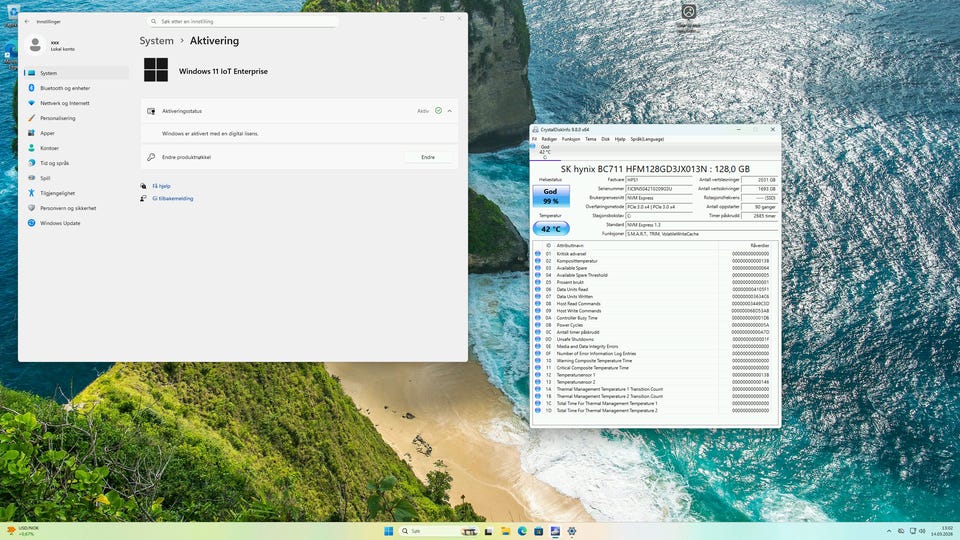The image size is (960, 540).
Task: Click the Bluetooth og enheter icon
Action: click(x=31, y=88)
